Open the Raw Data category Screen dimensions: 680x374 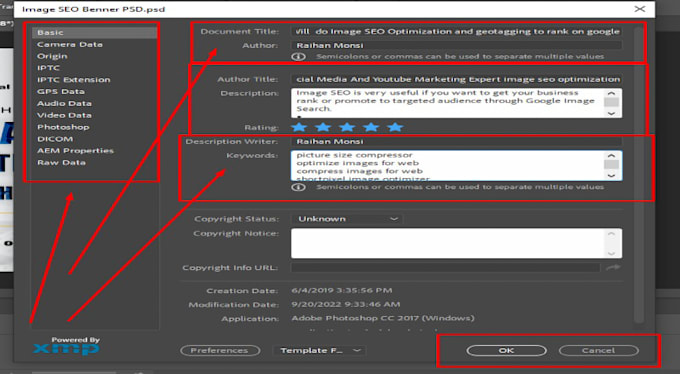[61, 163]
